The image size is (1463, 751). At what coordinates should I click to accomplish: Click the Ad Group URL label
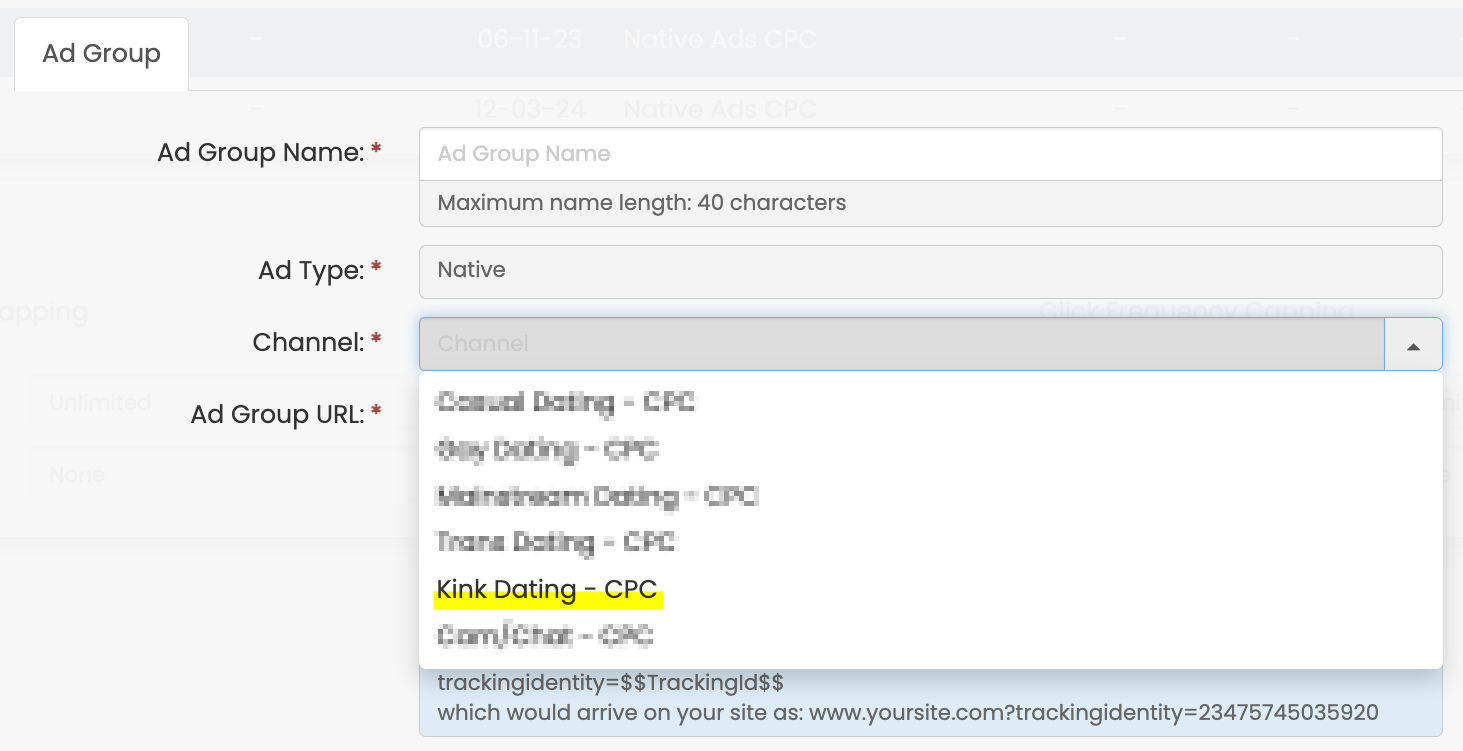(x=277, y=414)
